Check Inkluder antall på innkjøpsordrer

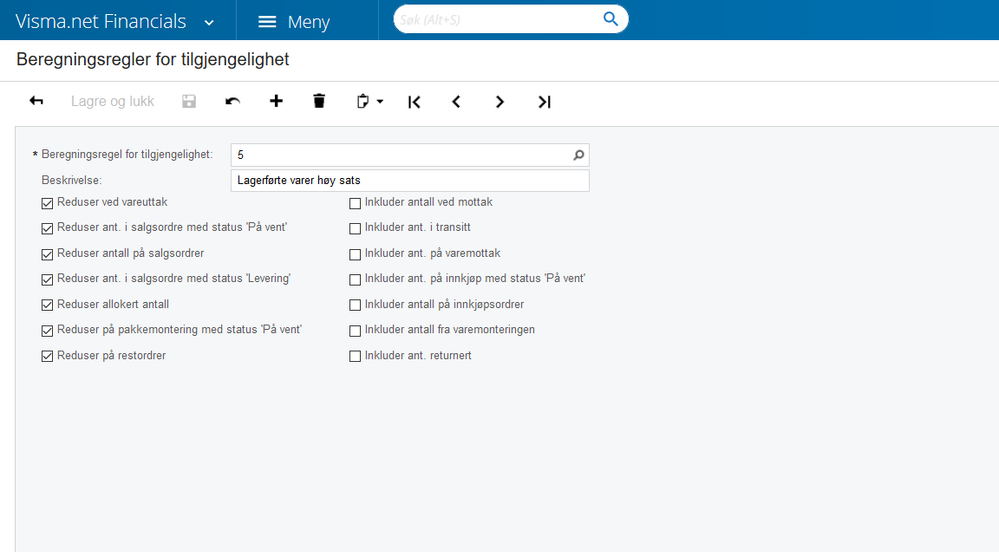click(x=355, y=305)
